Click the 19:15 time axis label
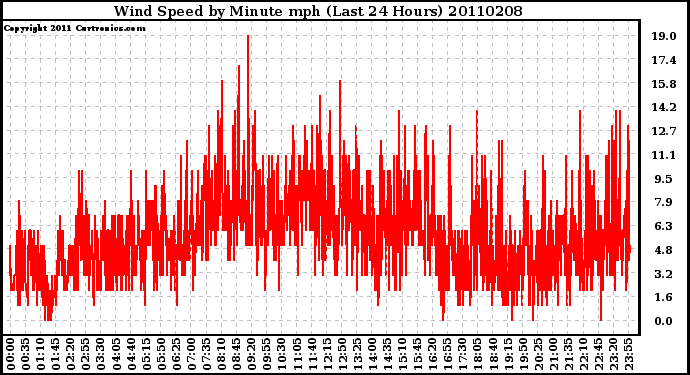This screenshot has width=690, height=375. click(x=508, y=354)
